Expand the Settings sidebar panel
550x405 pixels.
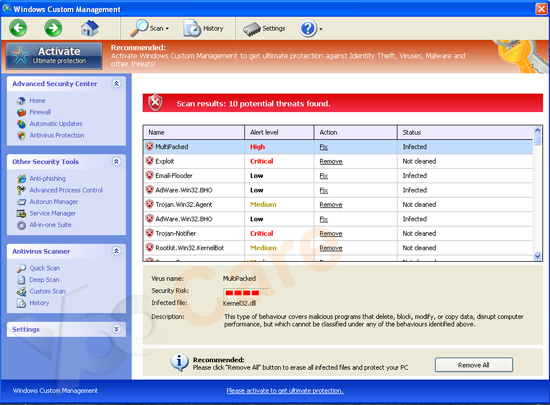tap(116, 329)
